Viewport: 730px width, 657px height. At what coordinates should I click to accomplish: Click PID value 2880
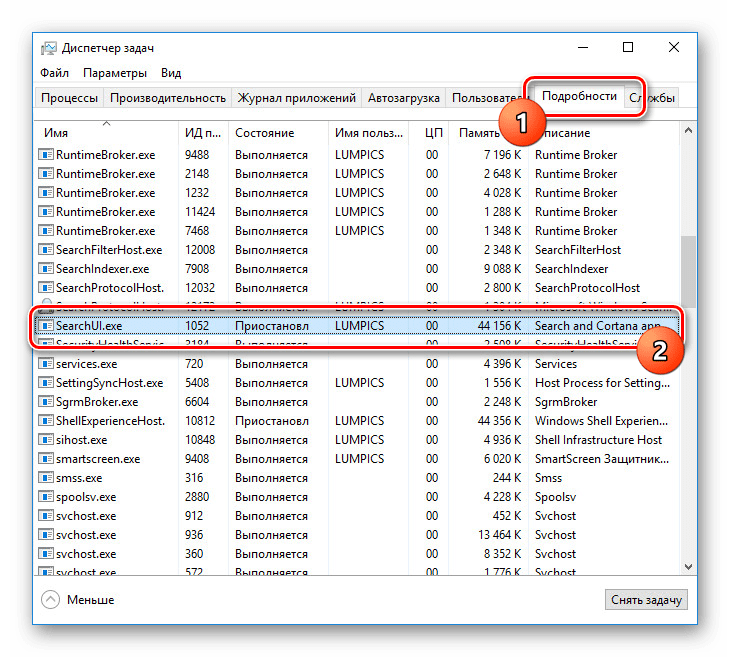point(197,497)
